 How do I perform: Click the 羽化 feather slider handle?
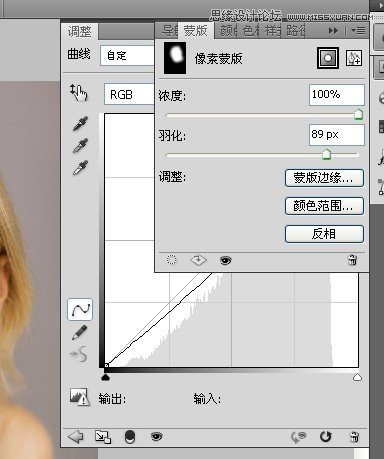(326, 154)
